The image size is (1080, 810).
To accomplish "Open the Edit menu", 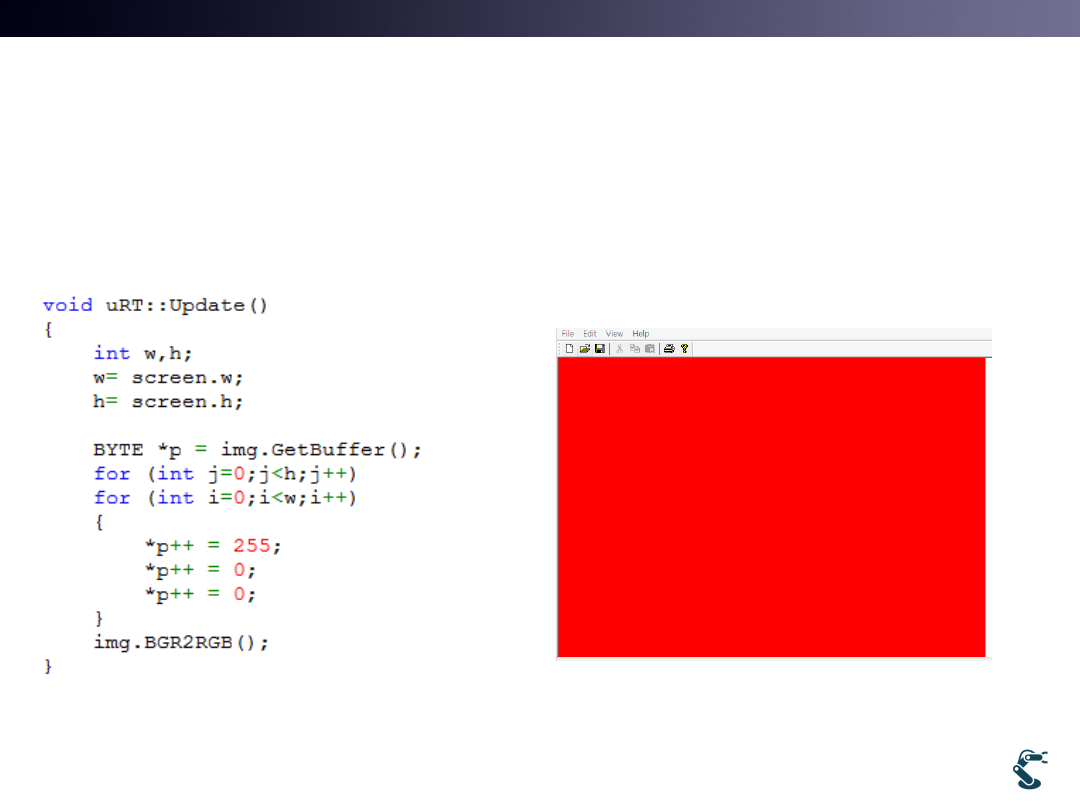I will click(x=590, y=333).
